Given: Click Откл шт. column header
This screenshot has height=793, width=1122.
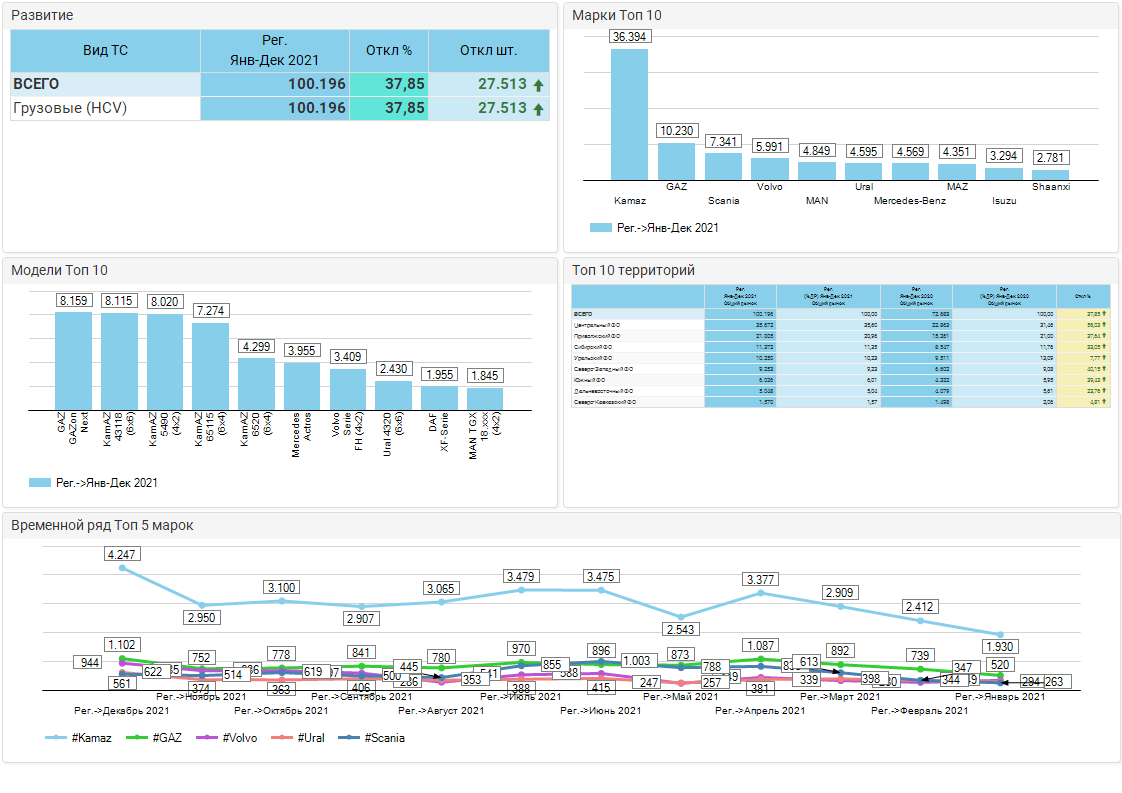Looking at the screenshot, I should click(x=488, y=50).
